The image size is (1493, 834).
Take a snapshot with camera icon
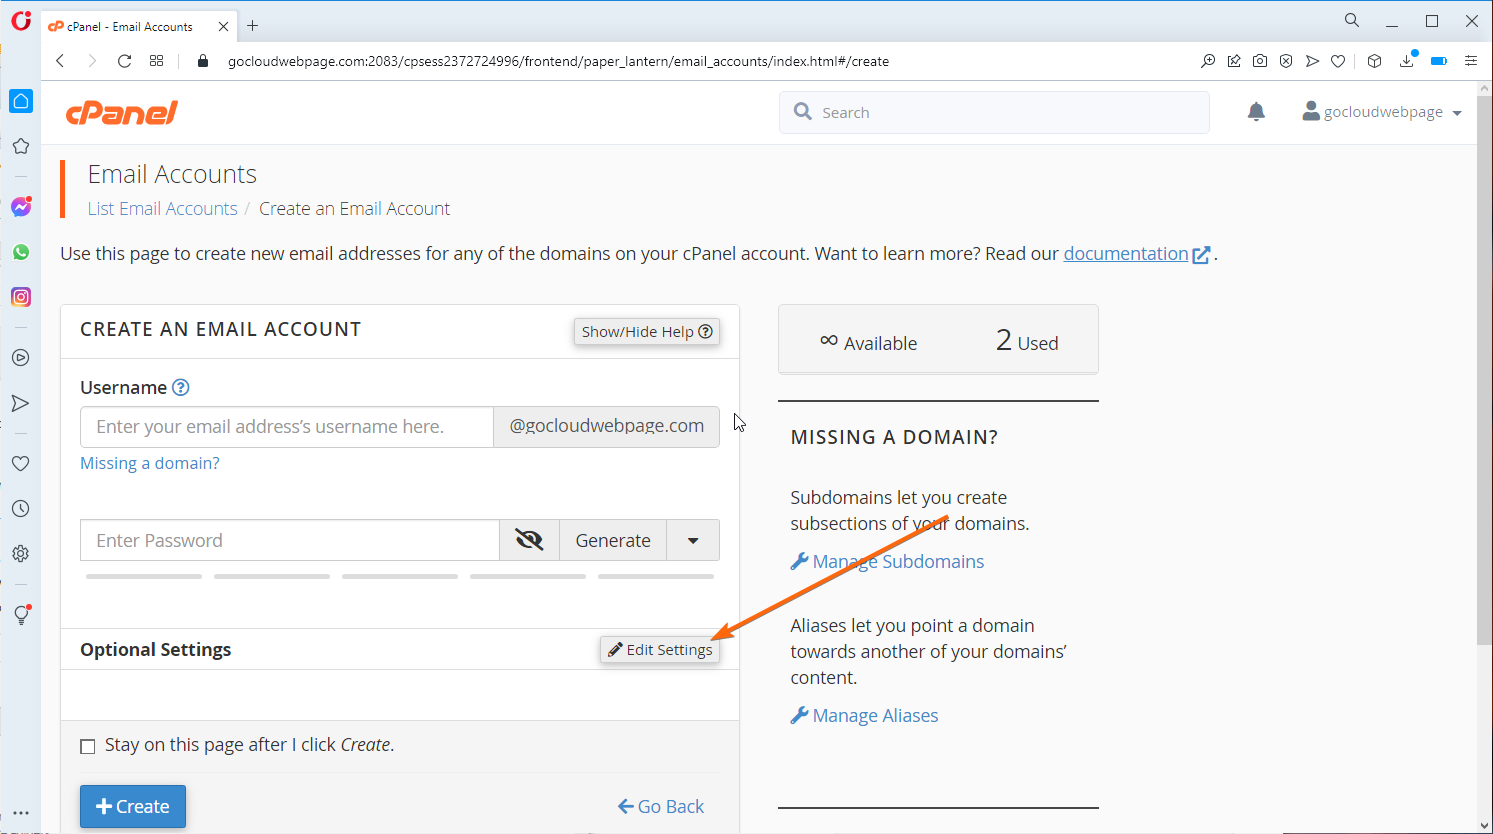(1260, 61)
